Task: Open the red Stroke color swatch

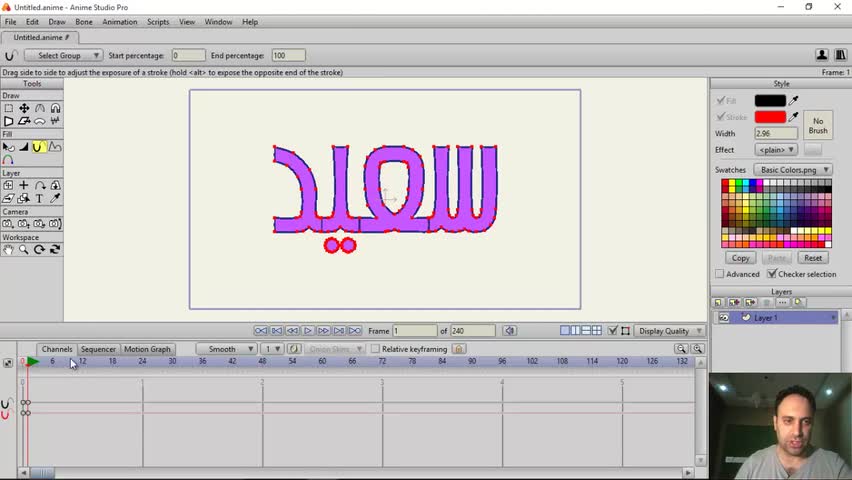Action: [770, 117]
